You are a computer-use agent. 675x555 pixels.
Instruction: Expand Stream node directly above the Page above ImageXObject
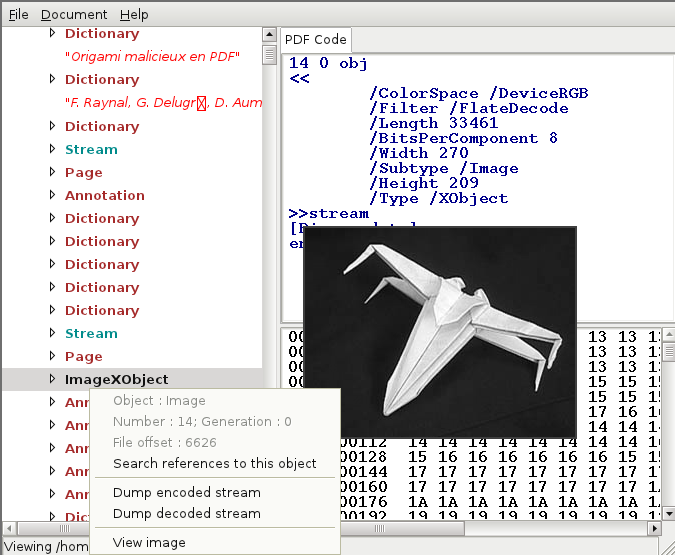[52, 333]
